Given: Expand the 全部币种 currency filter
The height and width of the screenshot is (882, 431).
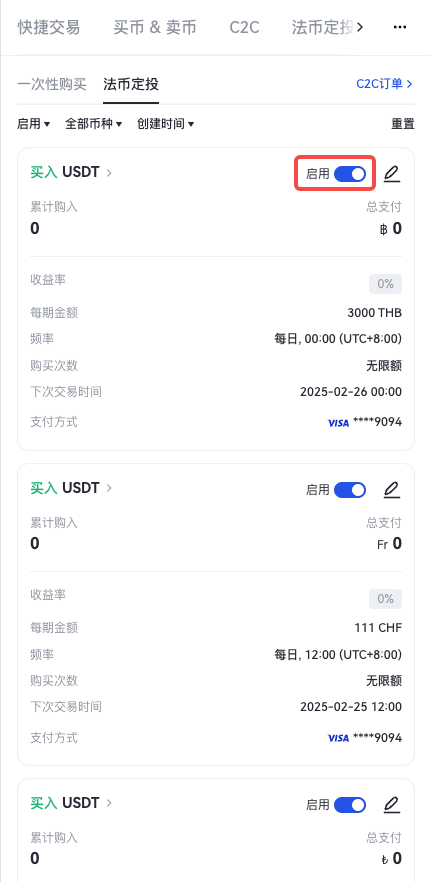Looking at the screenshot, I should 93,124.
